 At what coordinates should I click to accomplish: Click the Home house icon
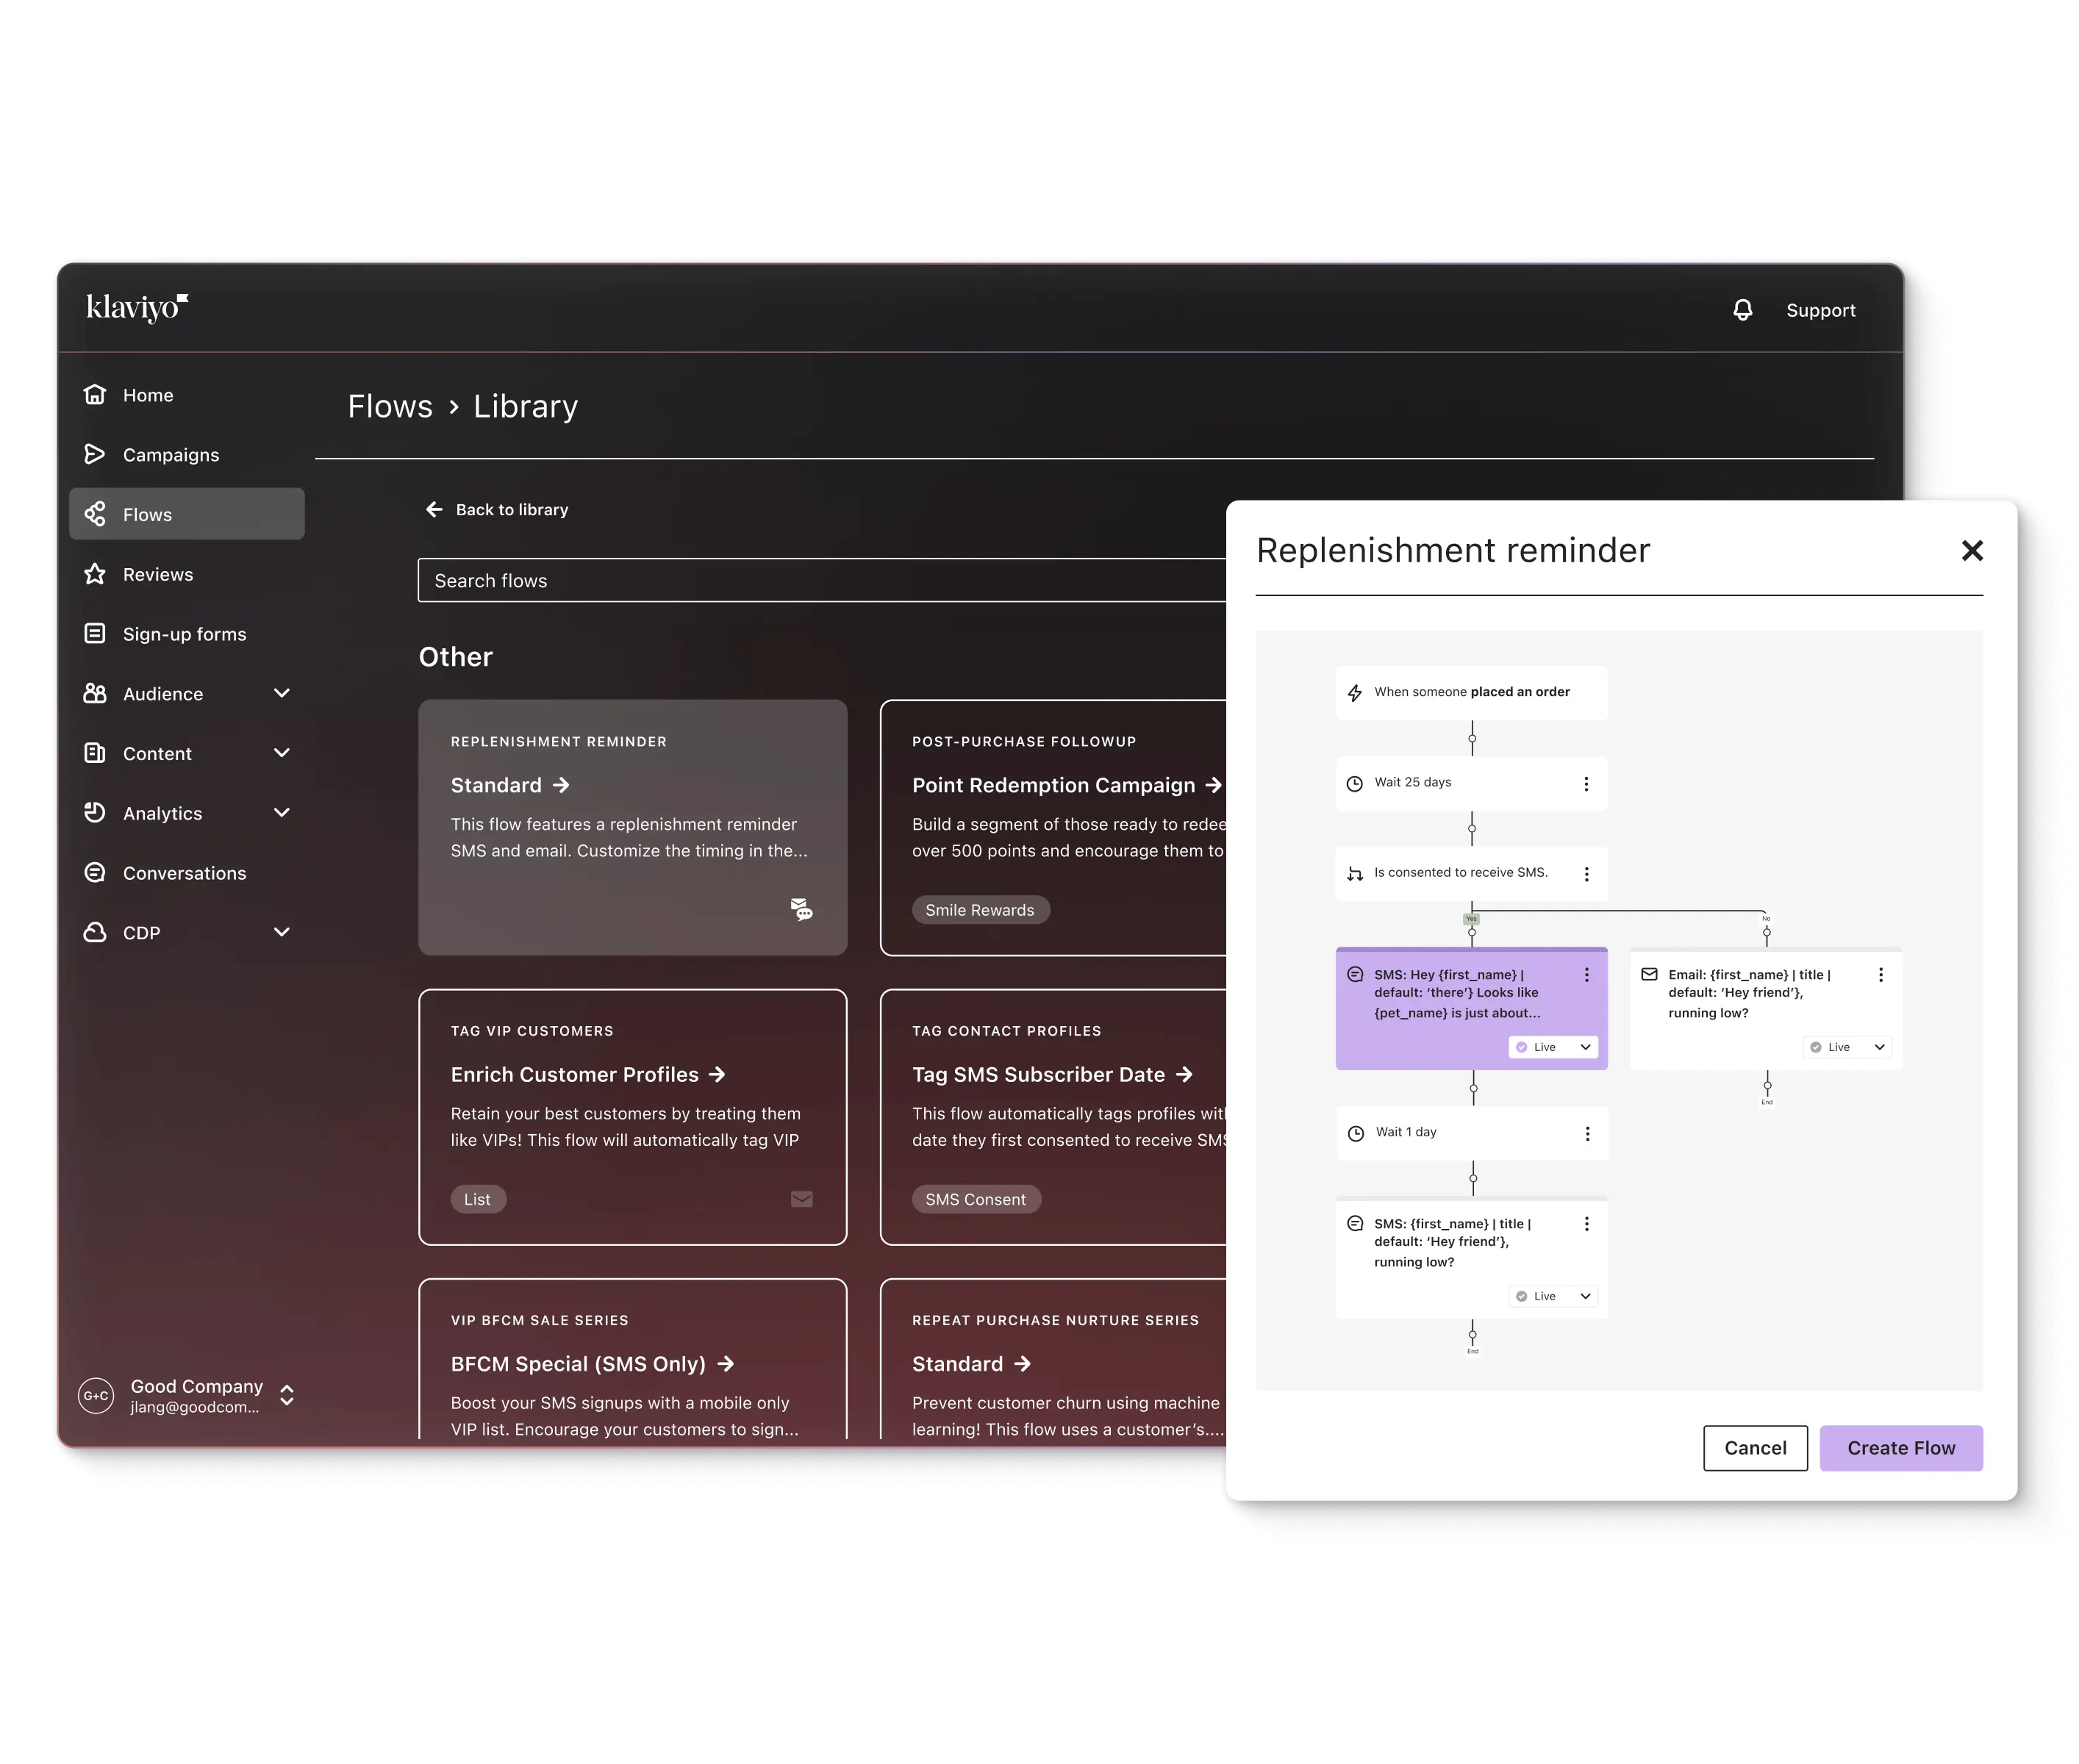pos(95,395)
